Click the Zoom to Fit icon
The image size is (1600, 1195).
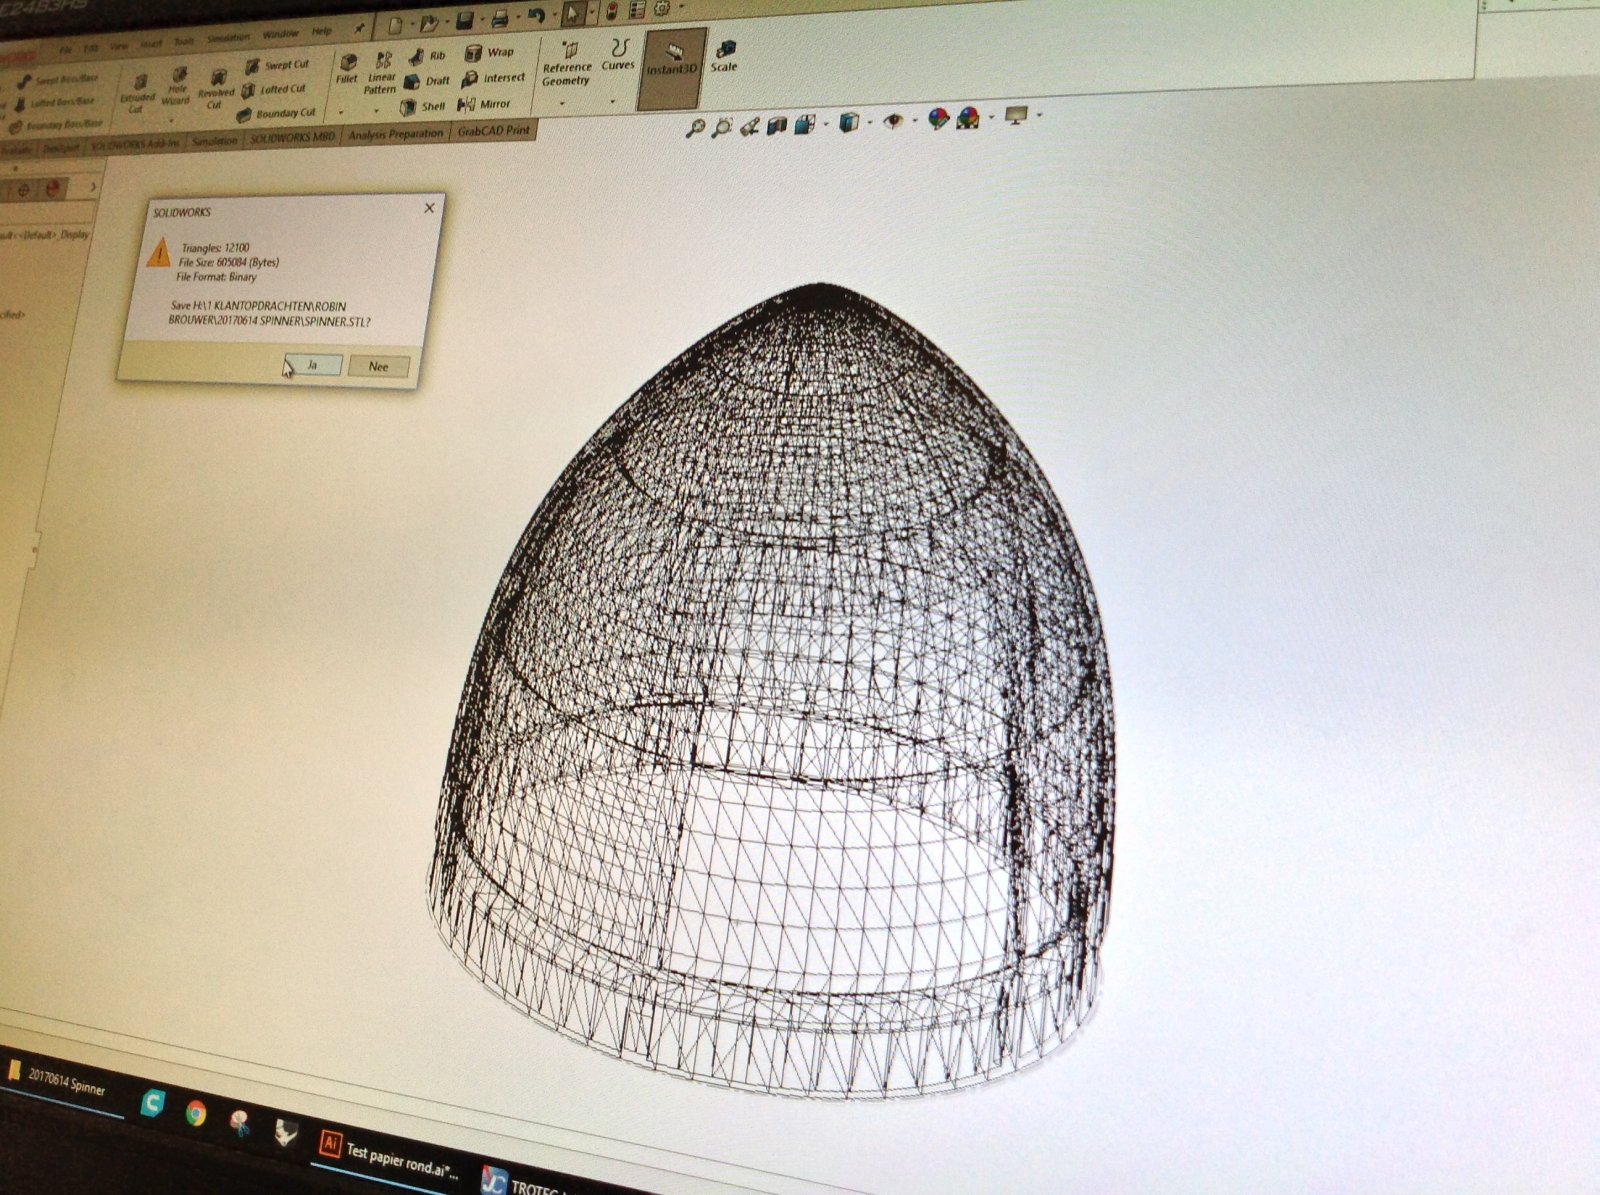coord(695,128)
